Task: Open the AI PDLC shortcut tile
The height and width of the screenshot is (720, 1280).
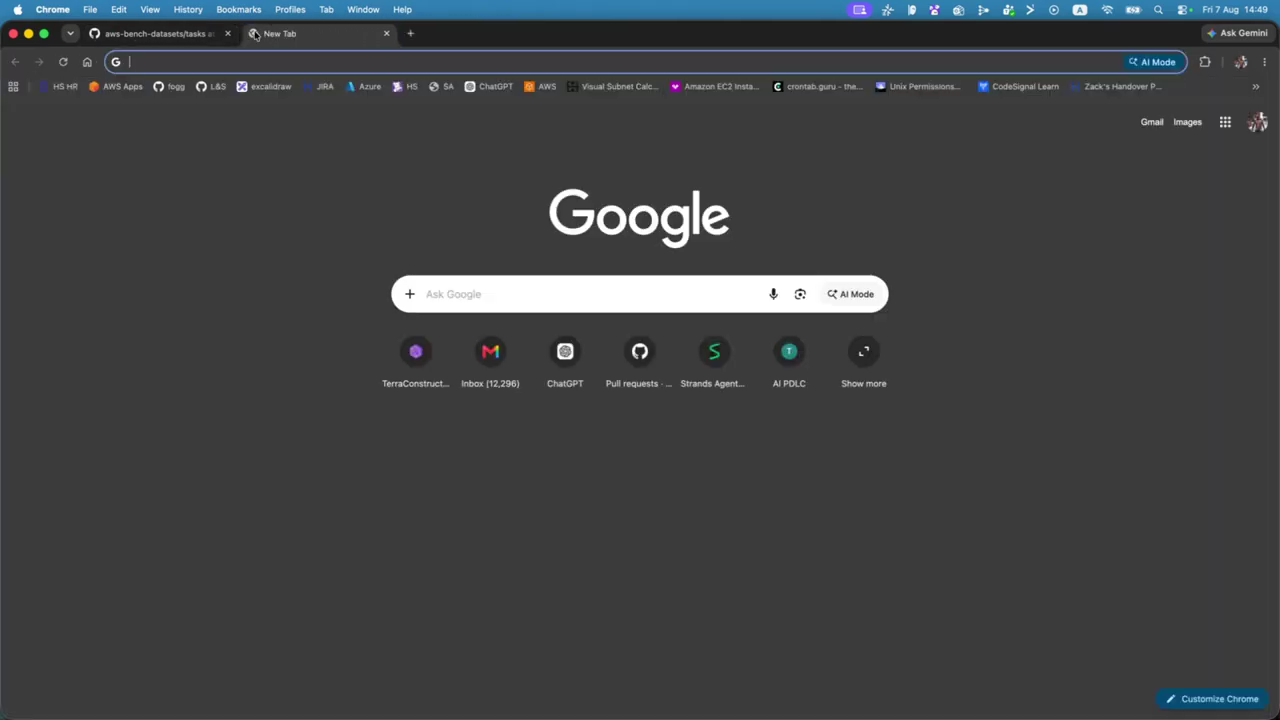Action: click(789, 363)
